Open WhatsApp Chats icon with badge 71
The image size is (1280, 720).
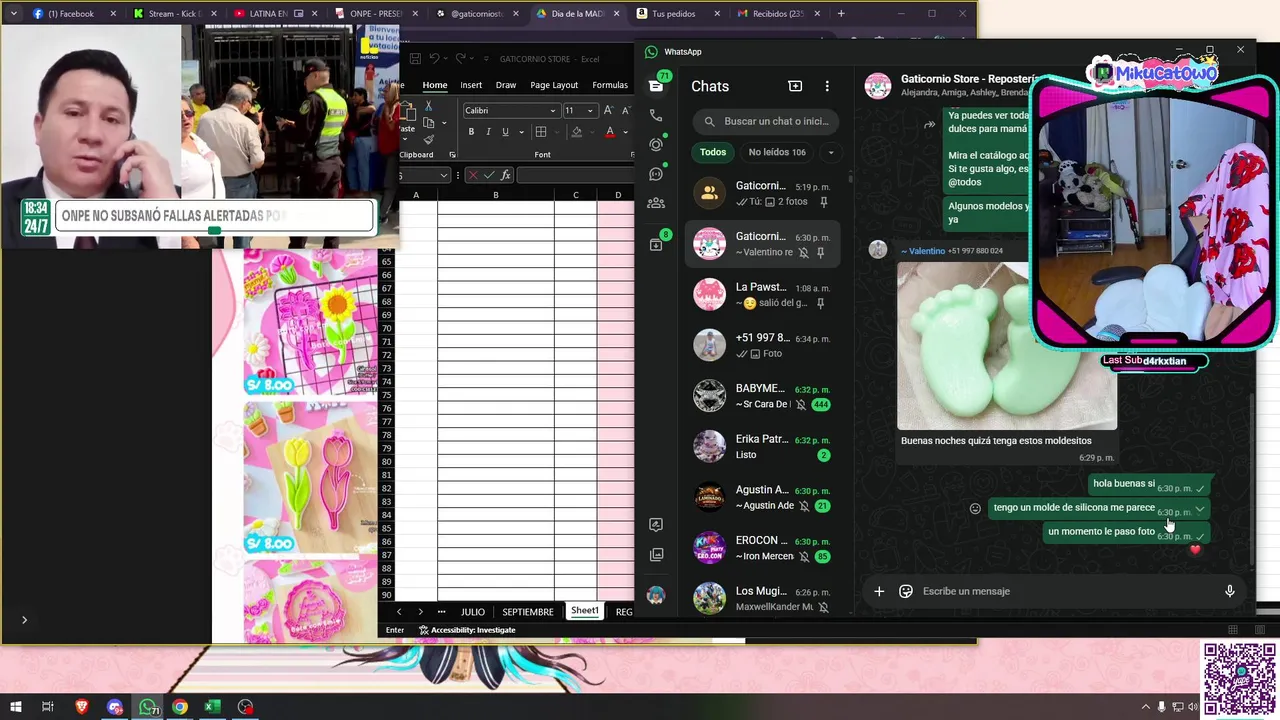656,86
